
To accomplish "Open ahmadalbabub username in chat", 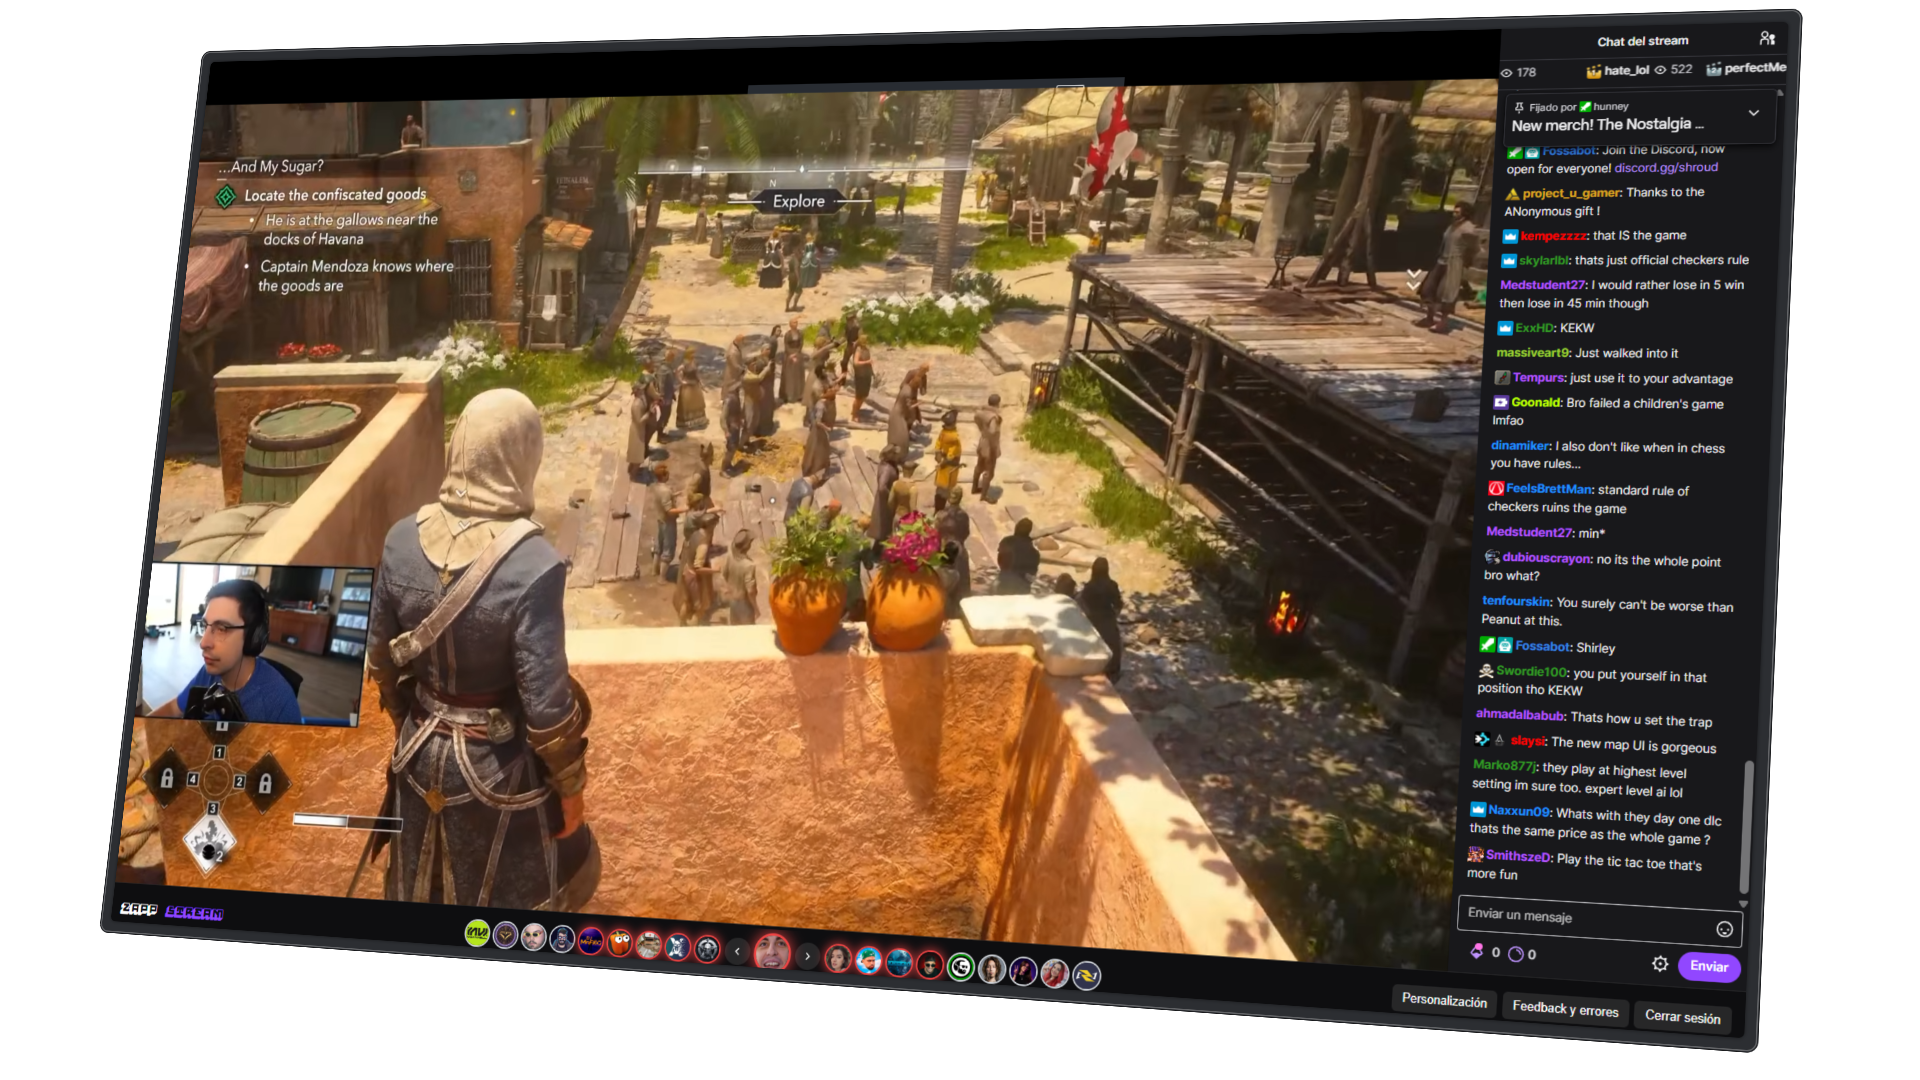I will tap(1520, 715).
